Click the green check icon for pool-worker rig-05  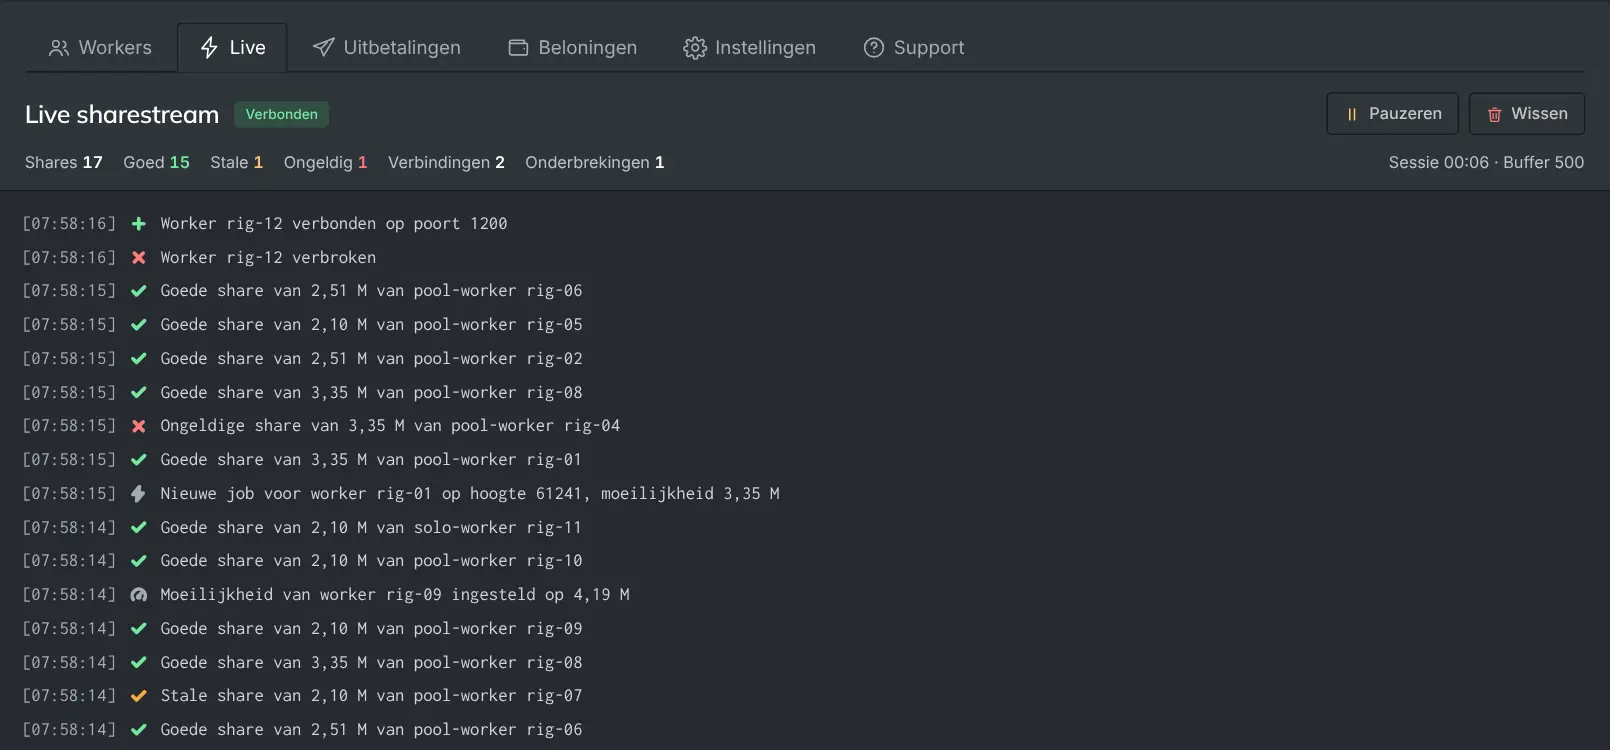point(139,325)
